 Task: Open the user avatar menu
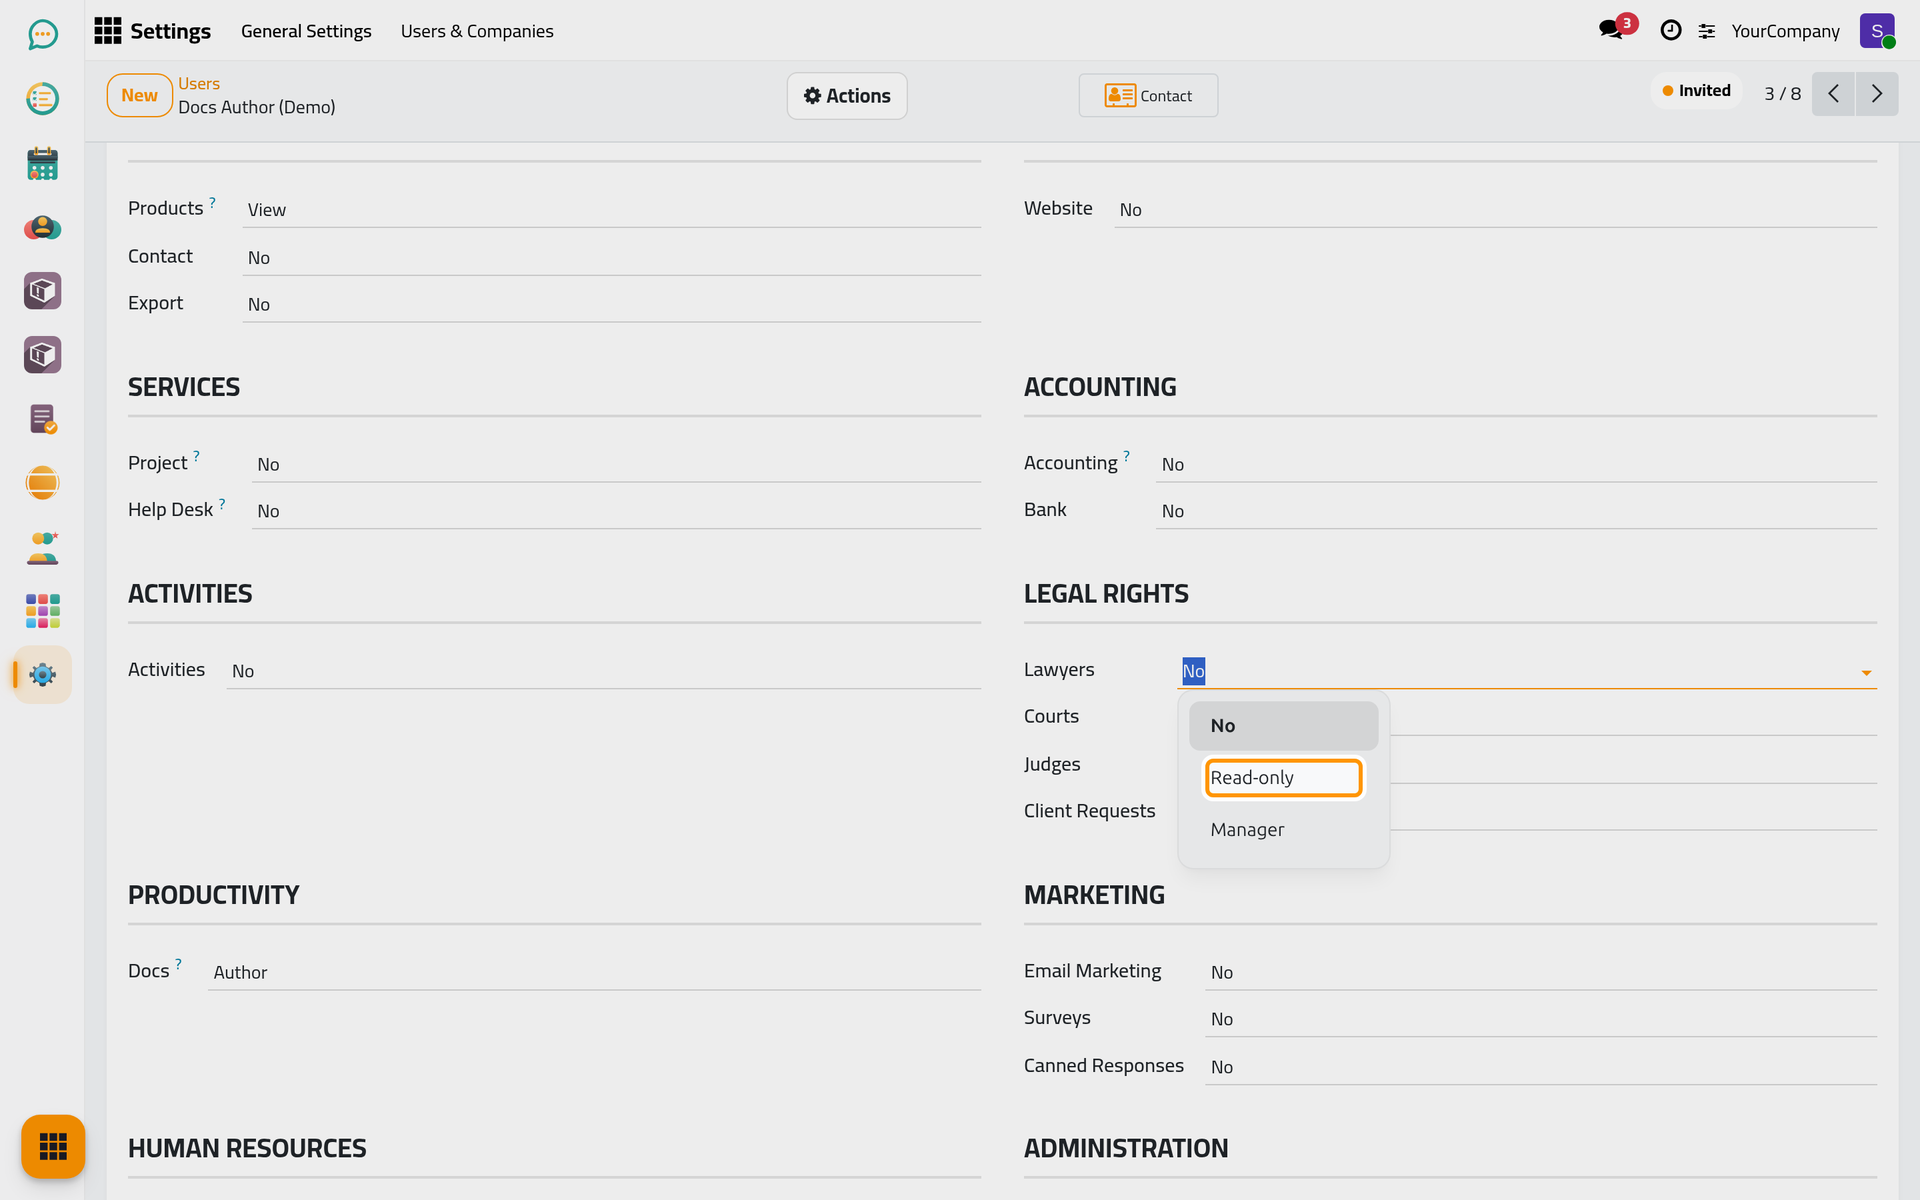tap(1877, 31)
